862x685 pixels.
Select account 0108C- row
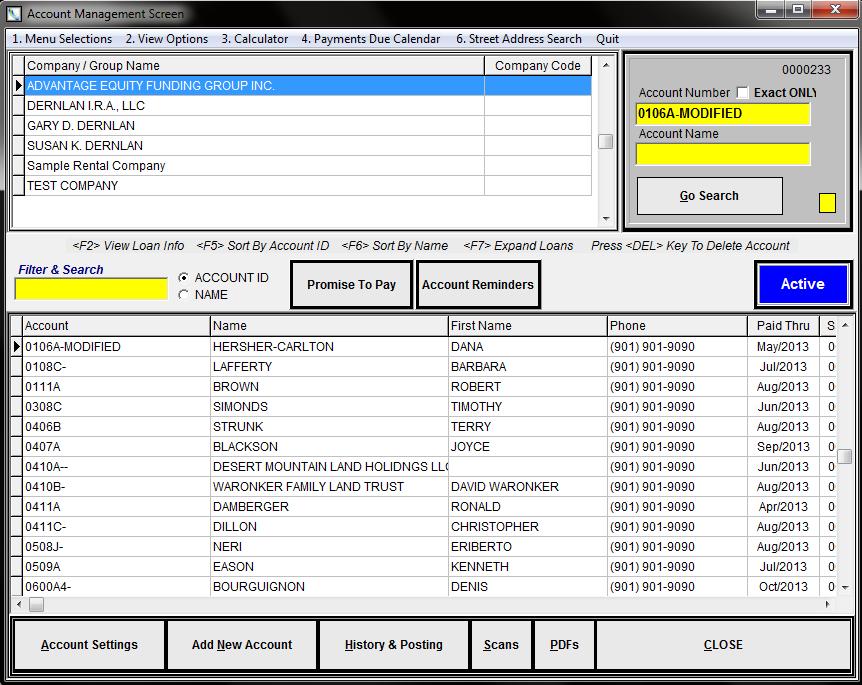pos(423,367)
